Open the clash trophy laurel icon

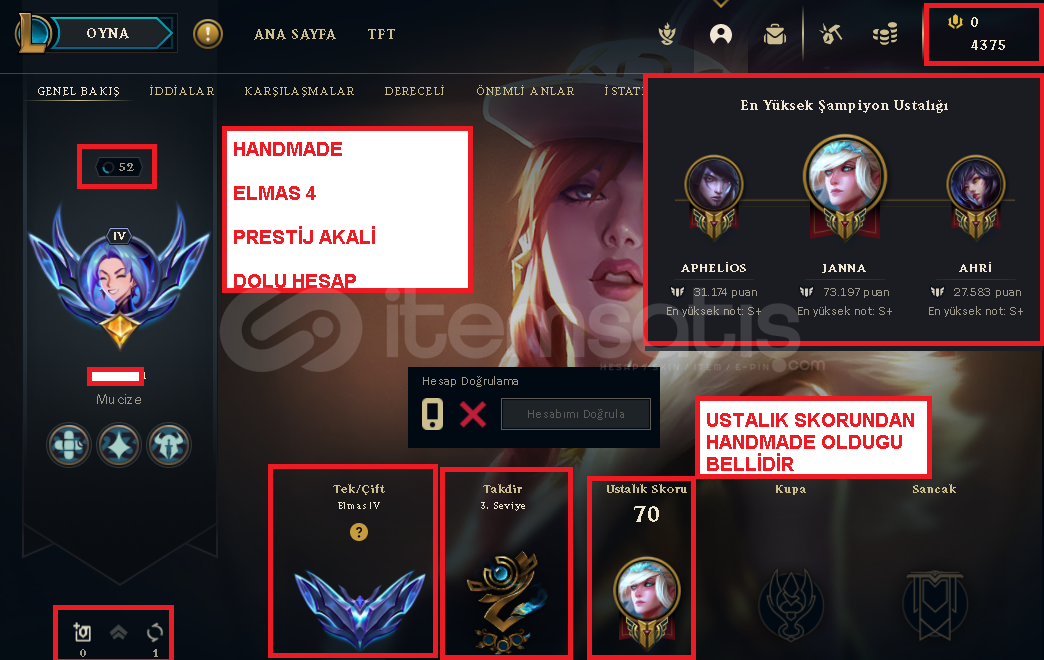click(667, 34)
